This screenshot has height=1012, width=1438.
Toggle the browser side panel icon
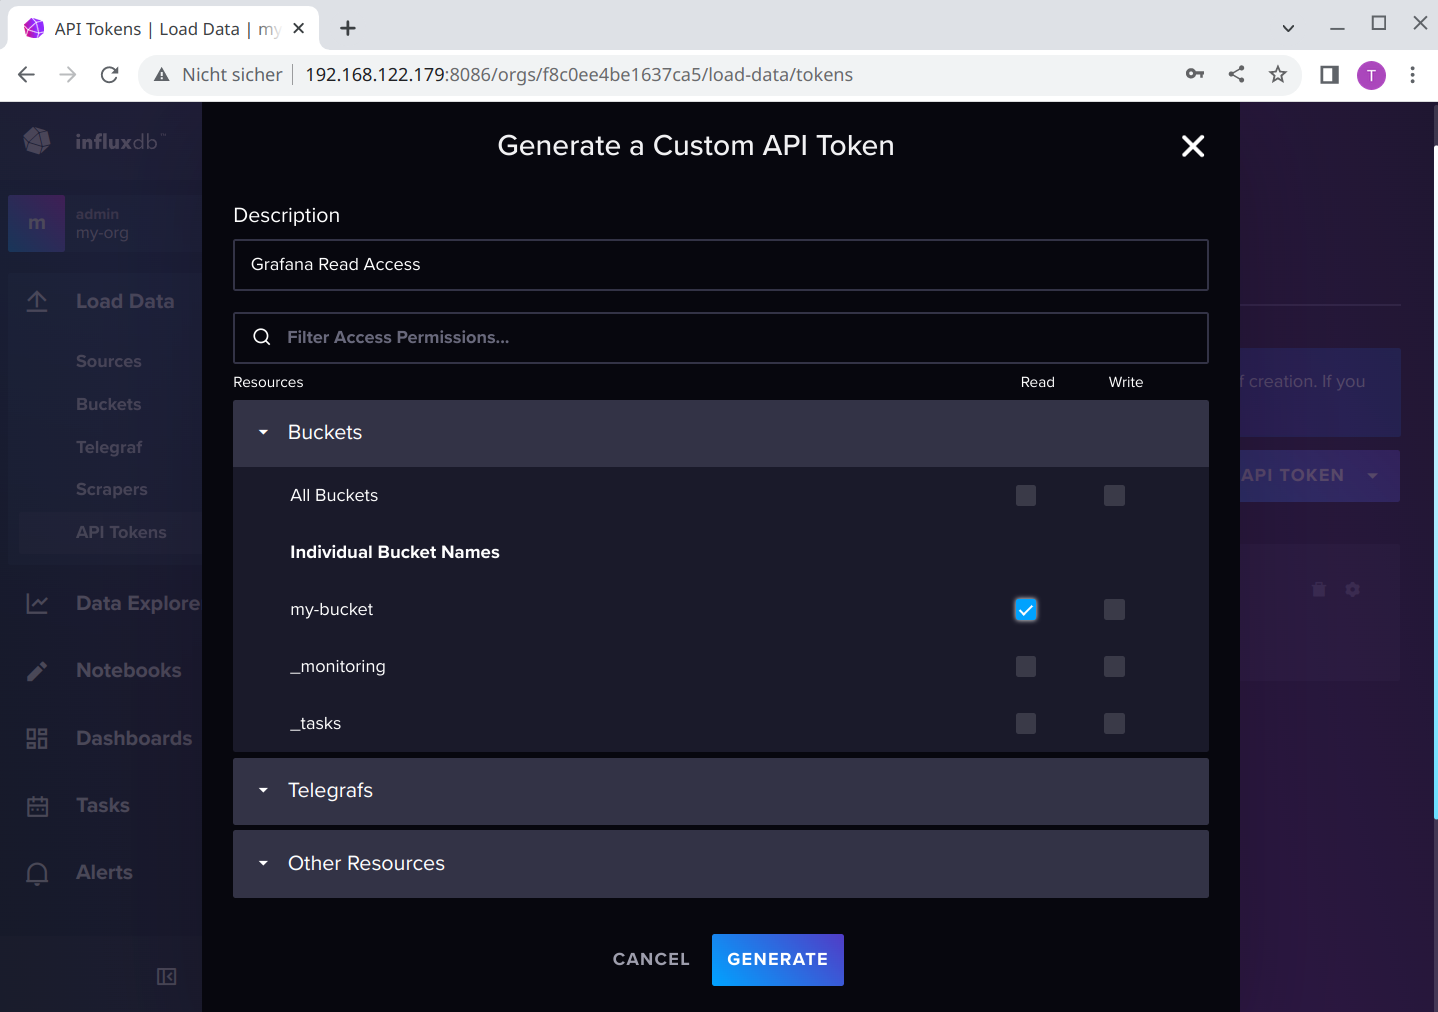click(1329, 75)
